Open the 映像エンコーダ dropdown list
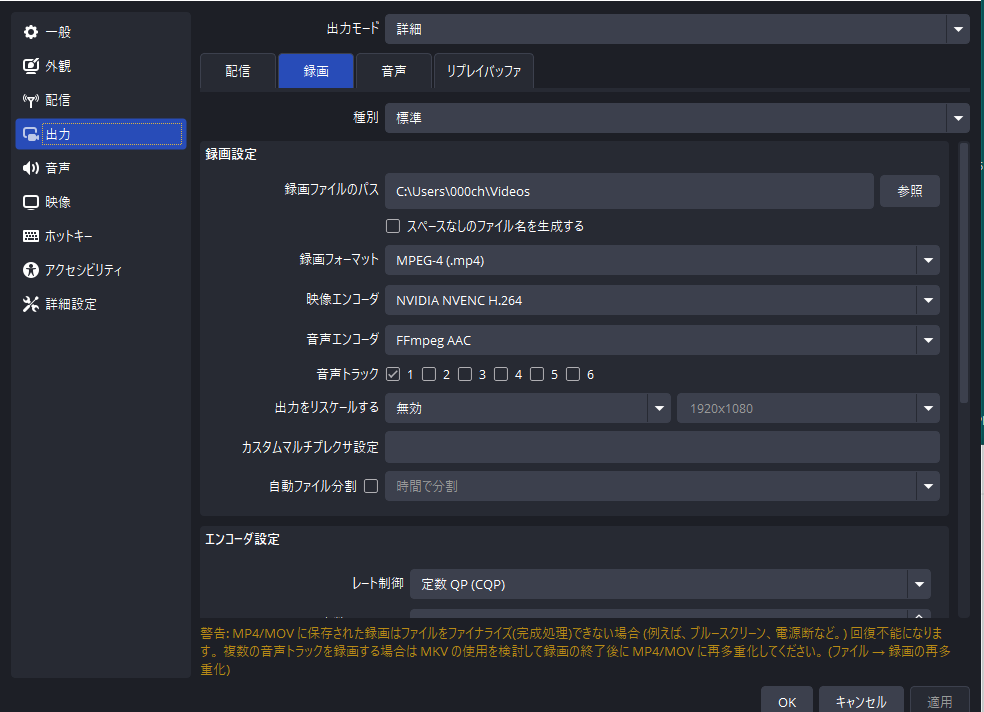Viewport: 984px width, 712px height. [927, 301]
